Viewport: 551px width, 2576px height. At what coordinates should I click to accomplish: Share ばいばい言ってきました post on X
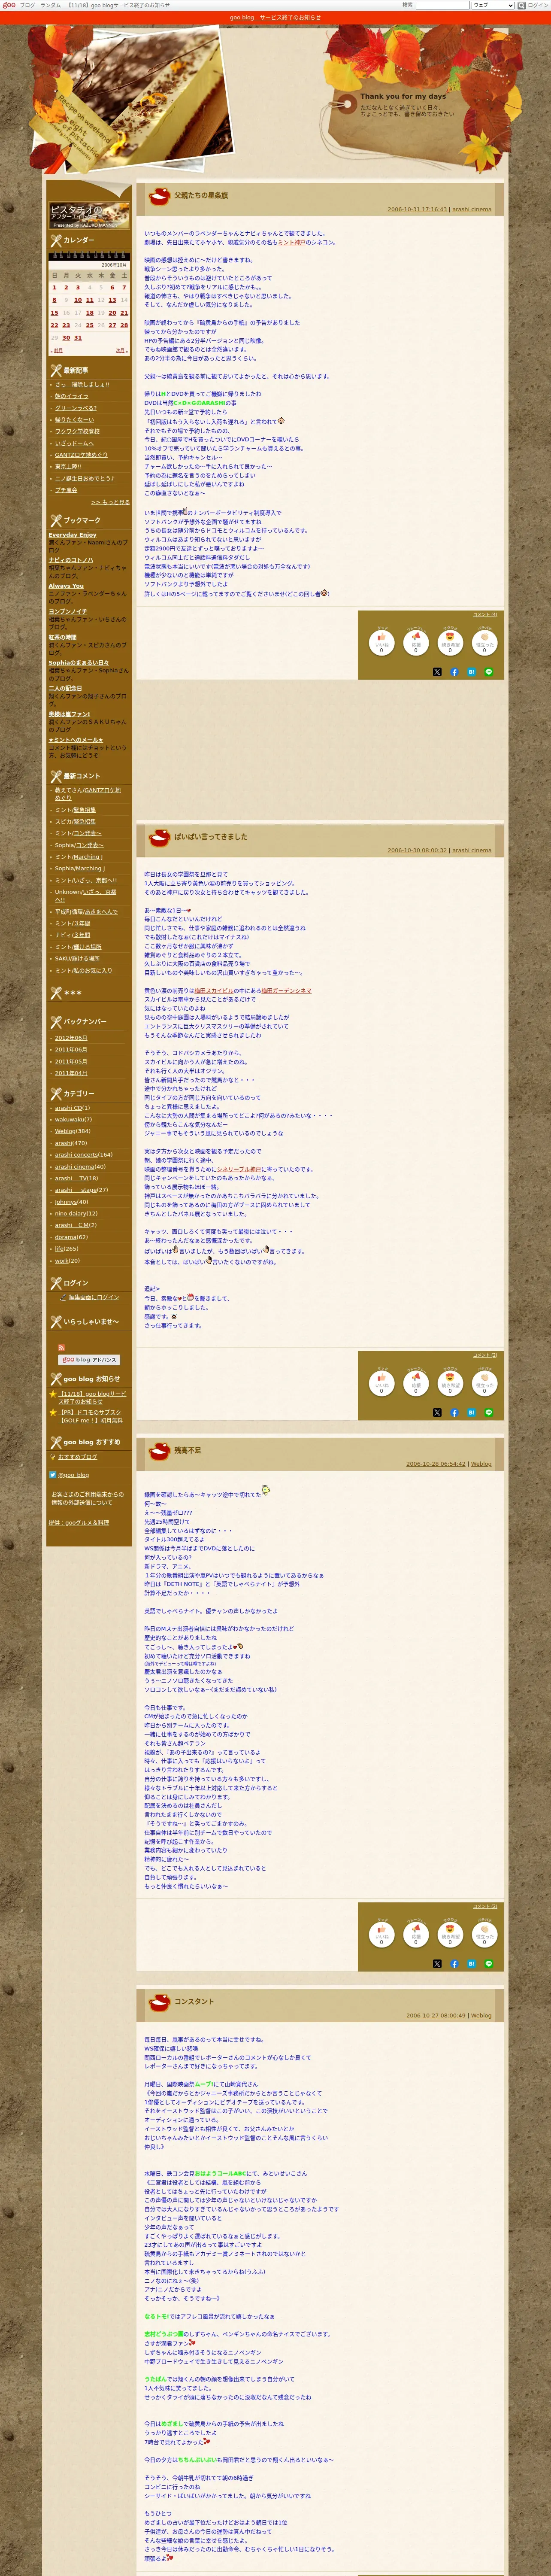pos(437,1413)
